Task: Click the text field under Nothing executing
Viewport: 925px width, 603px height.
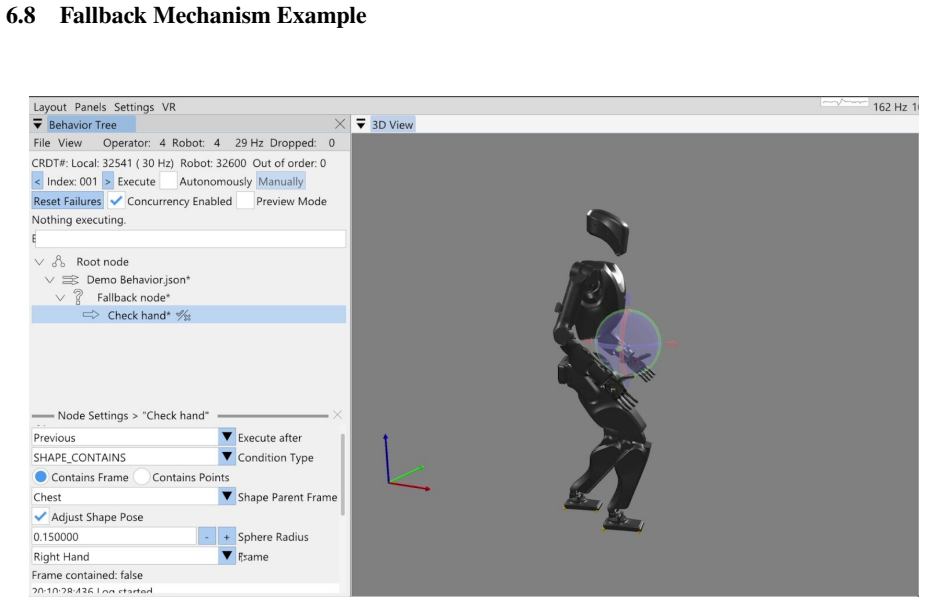Action: tap(190, 239)
